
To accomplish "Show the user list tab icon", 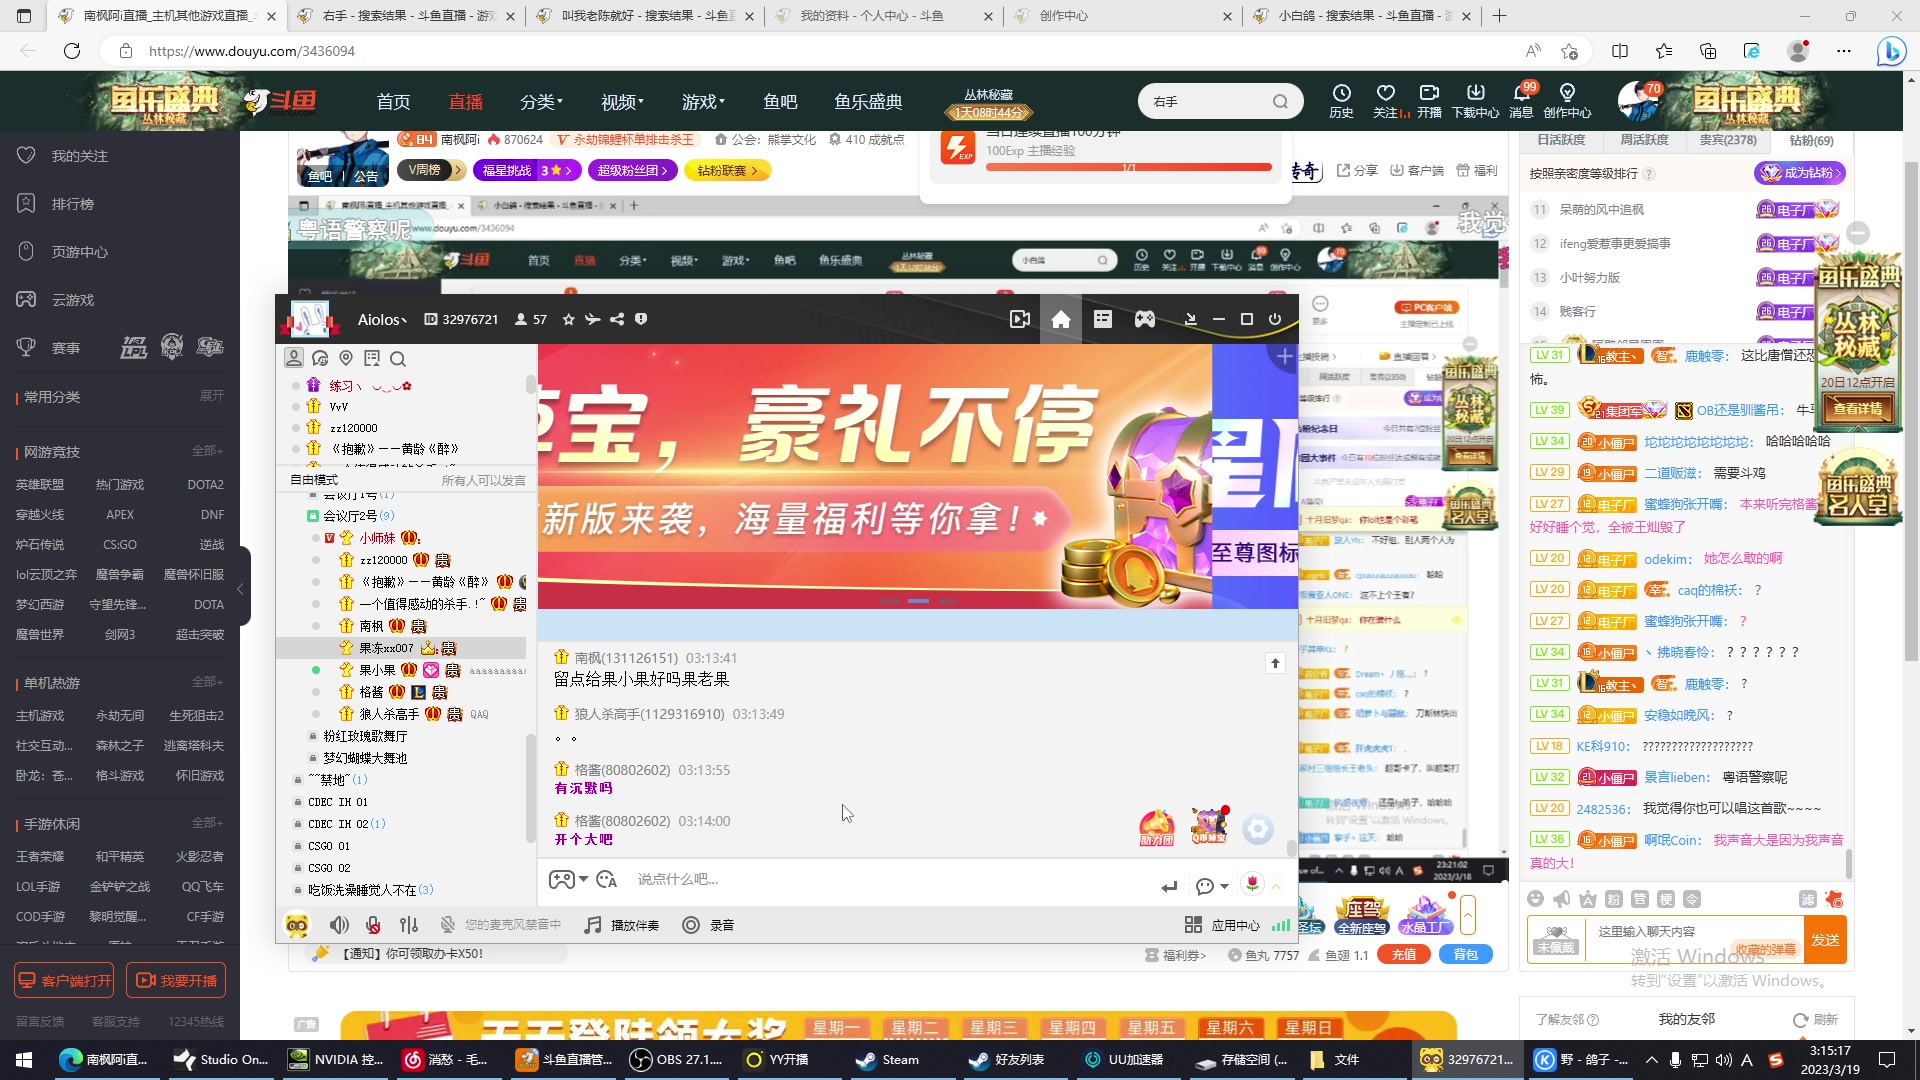I will 294,358.
